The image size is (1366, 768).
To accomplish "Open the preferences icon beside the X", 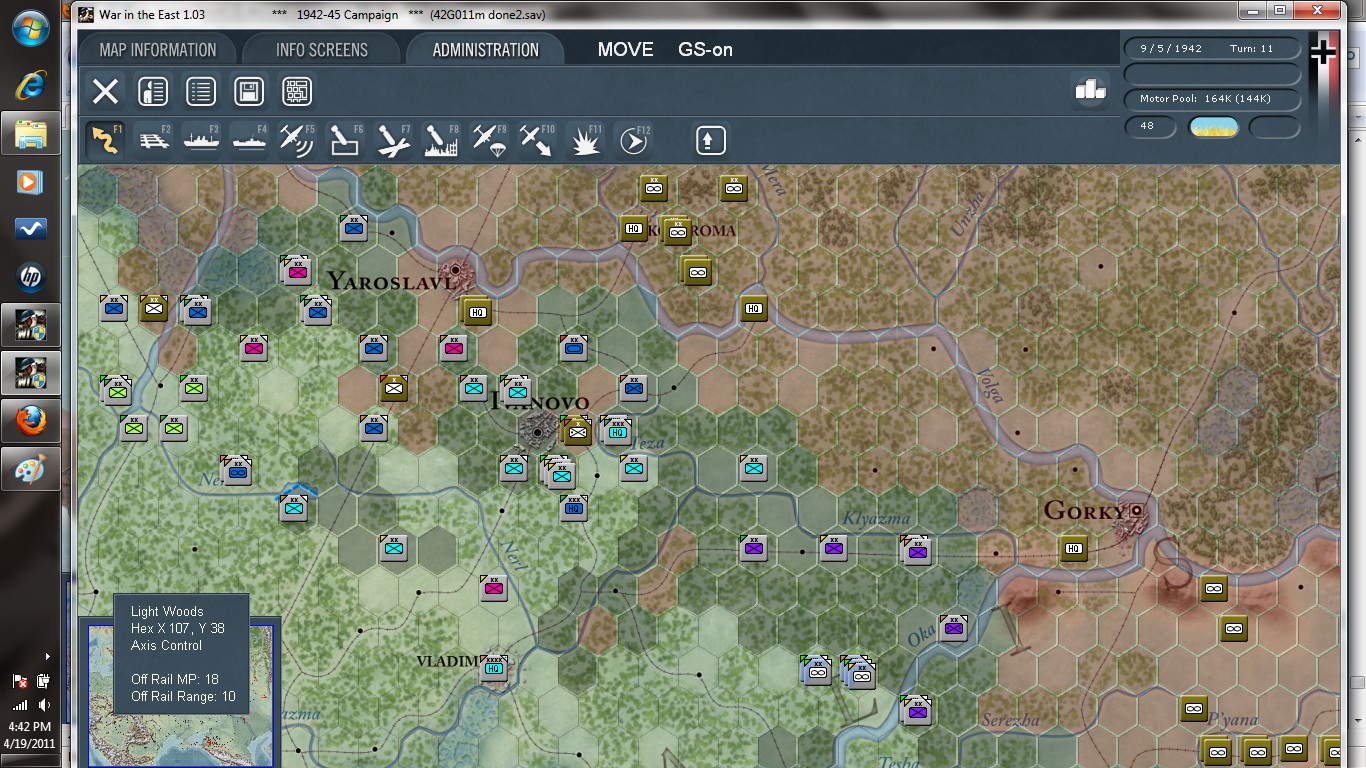I will (153, 92).
